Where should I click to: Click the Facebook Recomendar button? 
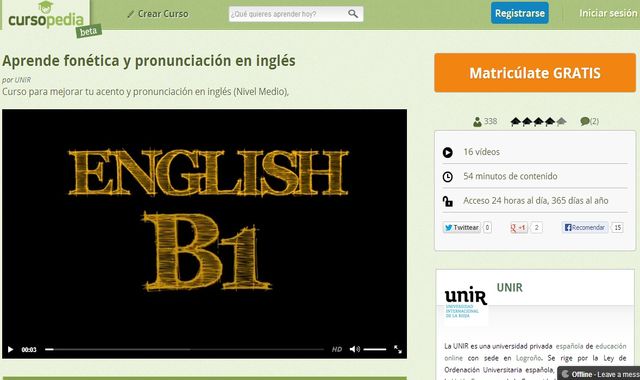click(585, 227)
